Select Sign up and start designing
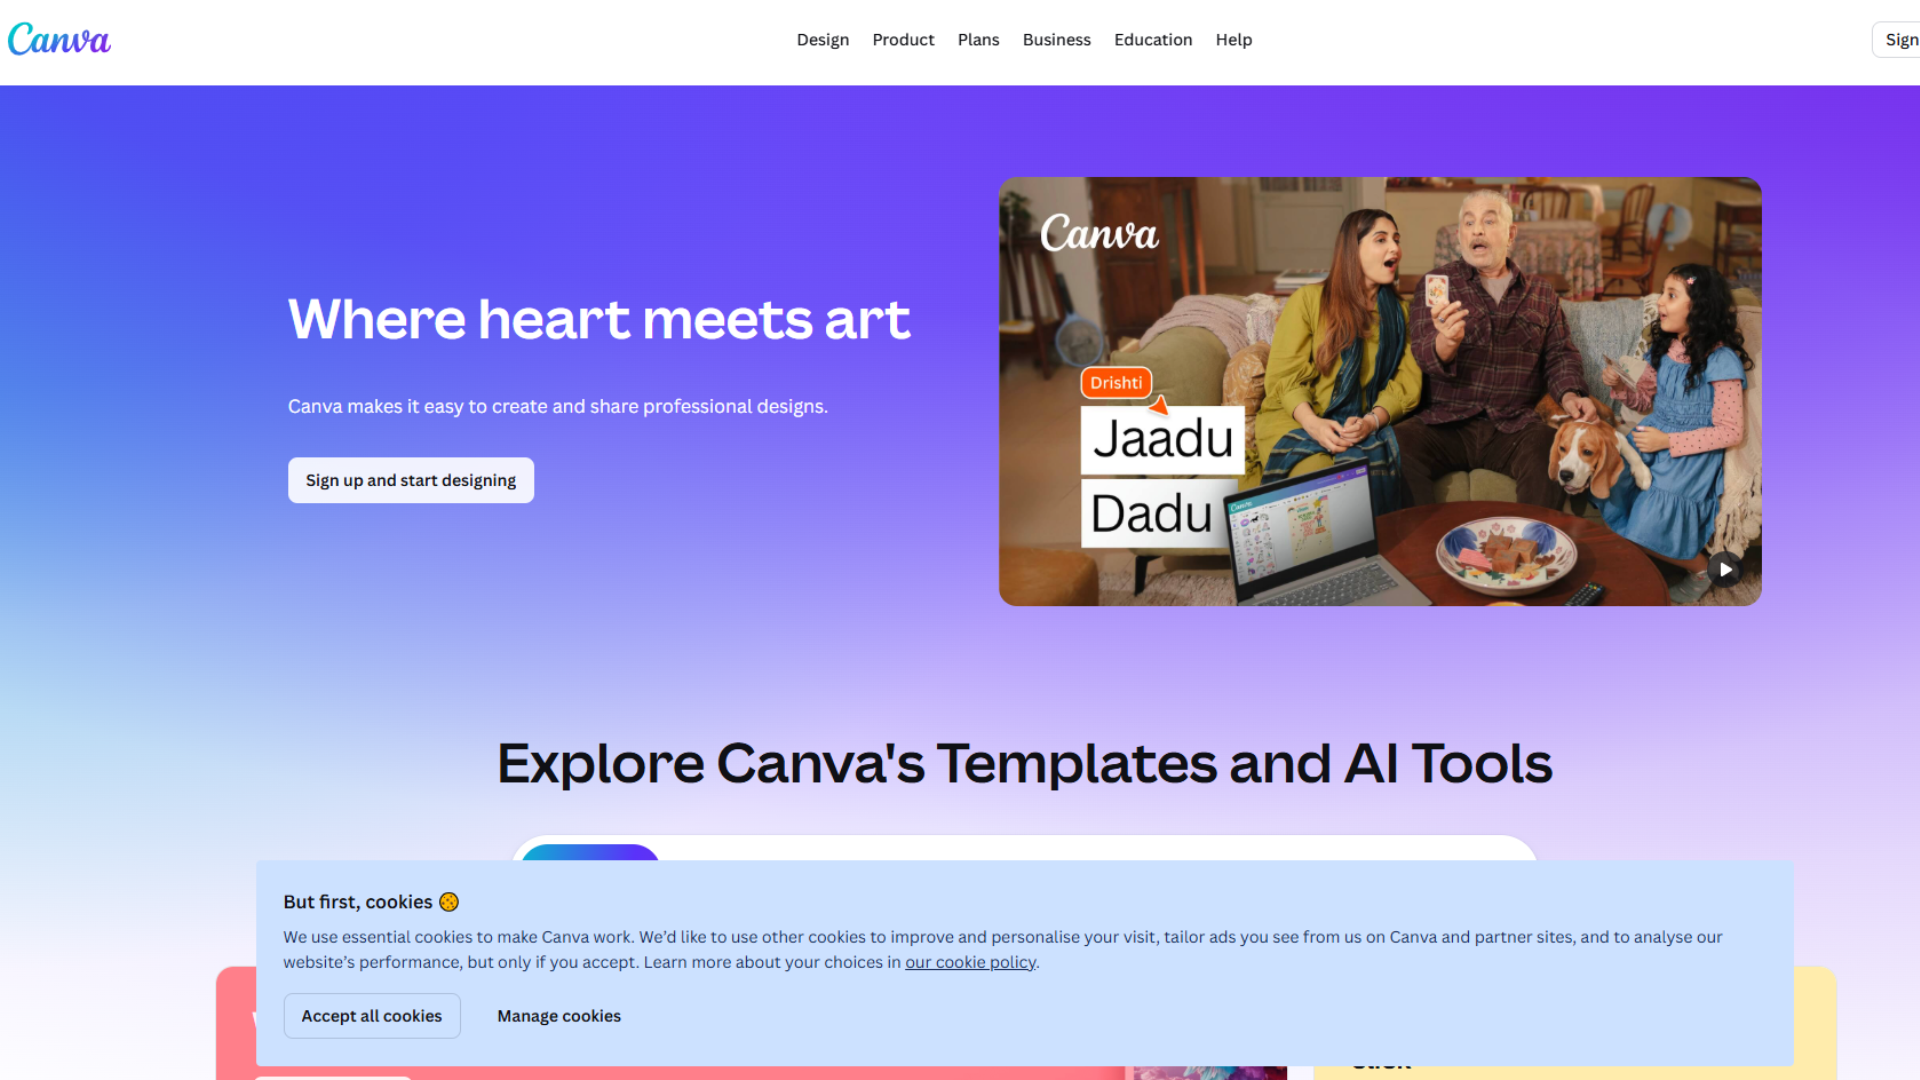This screenshot has width=1920, height=1080. point(410,480)
